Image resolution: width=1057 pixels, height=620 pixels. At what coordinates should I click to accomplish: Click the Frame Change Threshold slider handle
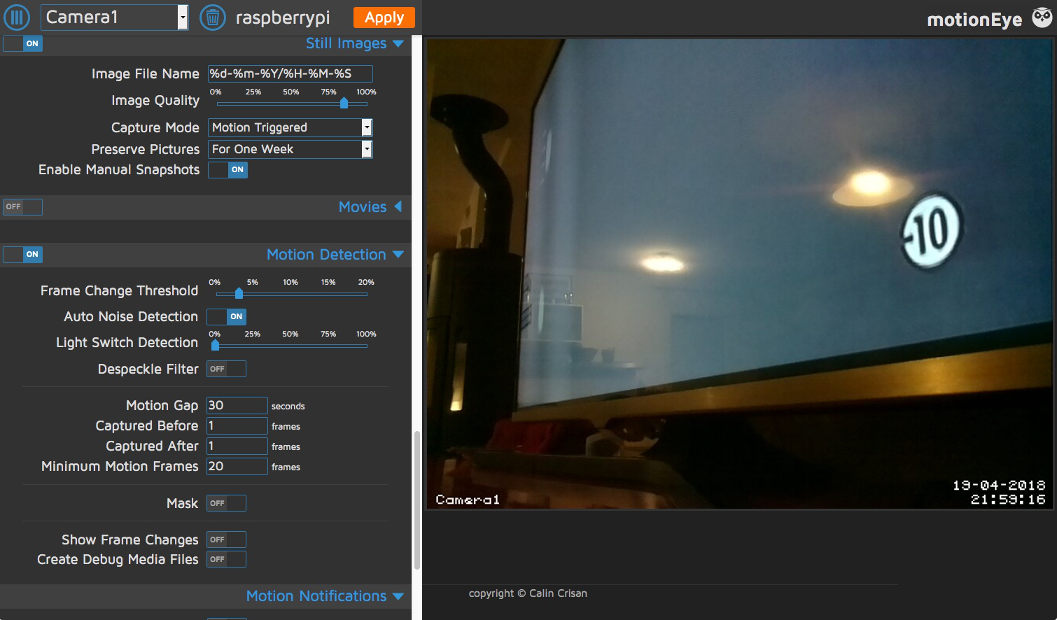tap(238, 294)
